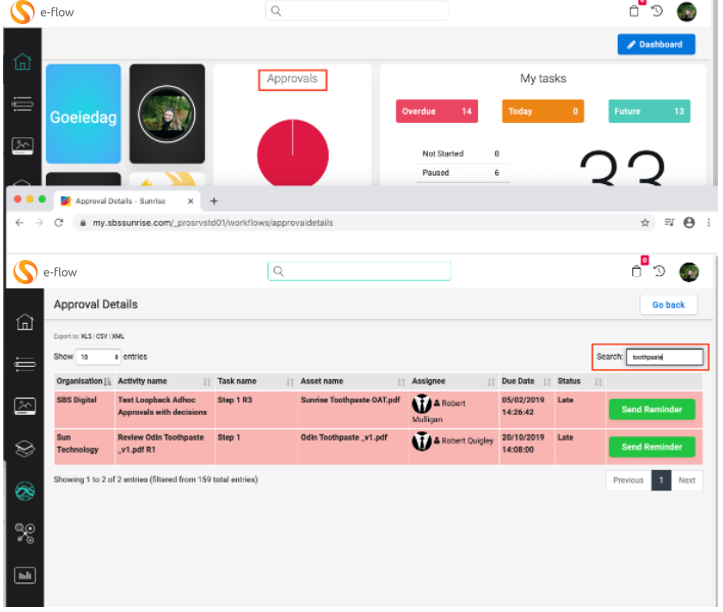
Task: Open the task list icon in Approval Details sidebar
Action: coord(25,364)
